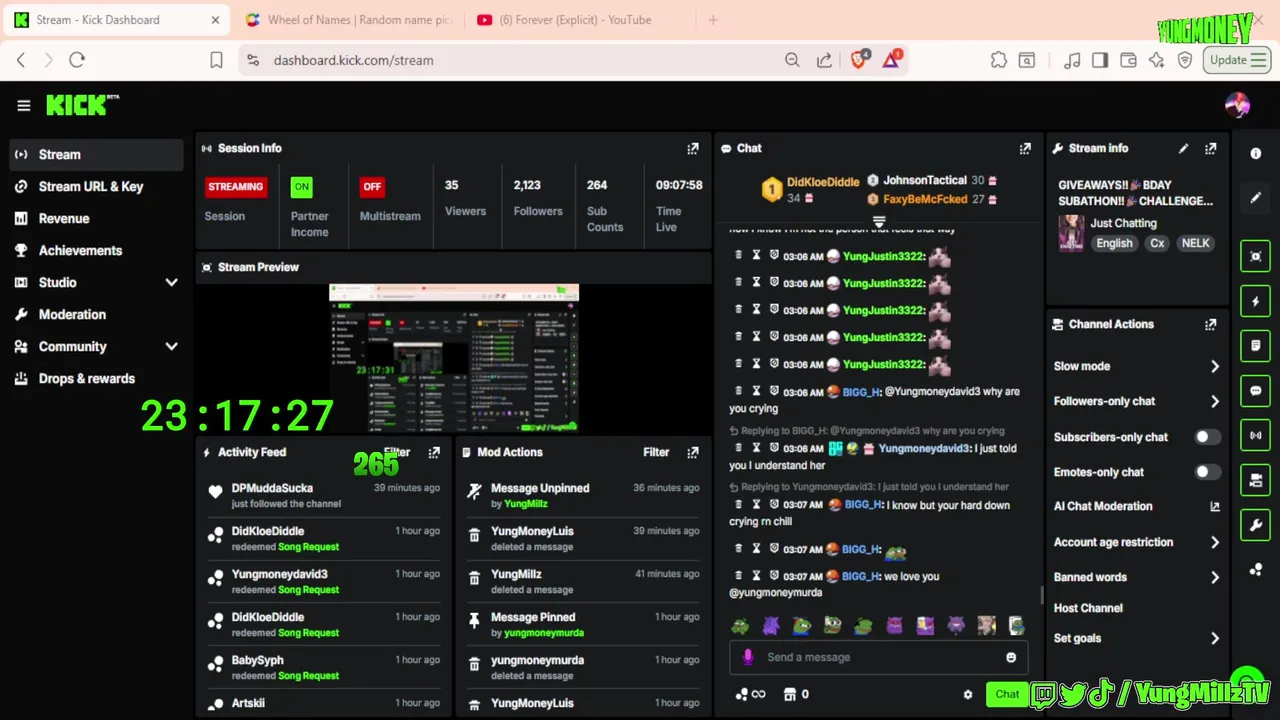Pop out the Session Info panel

coord(693,148)
